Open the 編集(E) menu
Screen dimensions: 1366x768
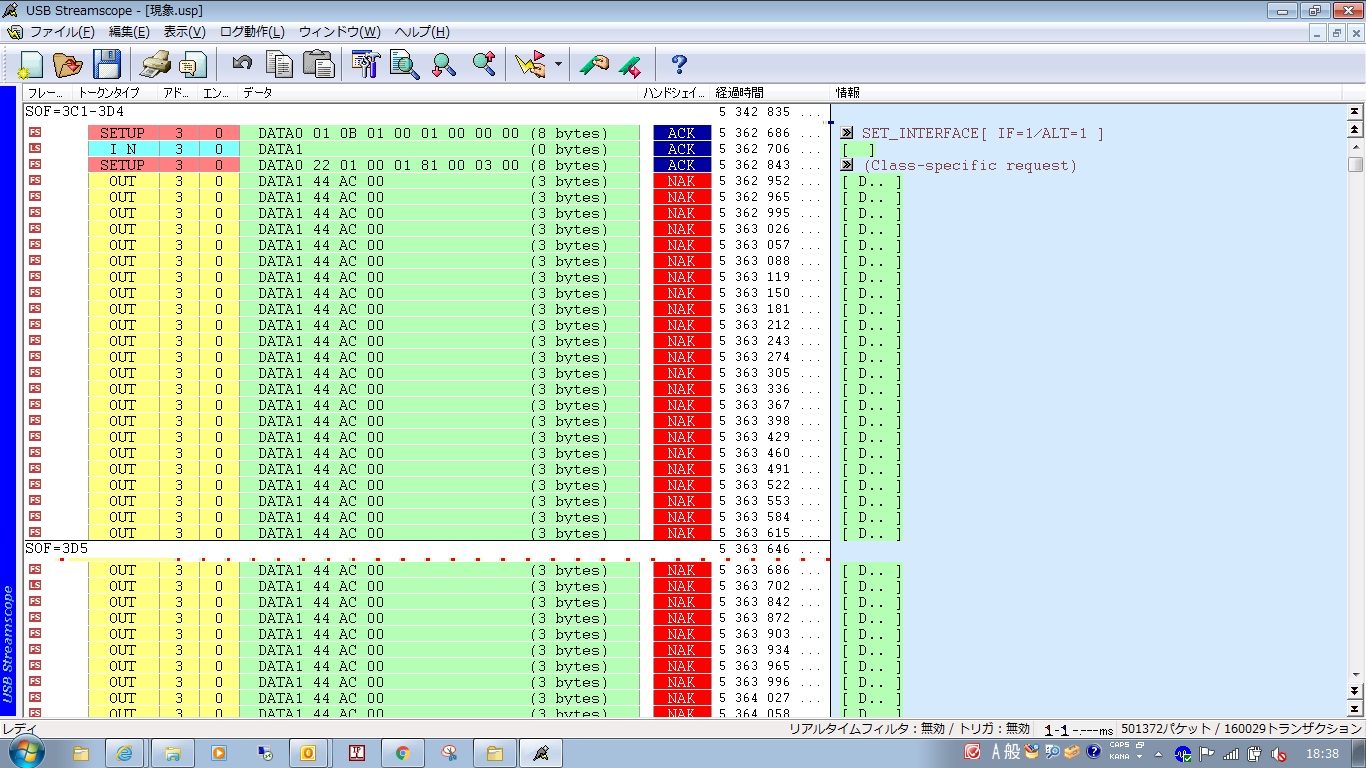129,32
